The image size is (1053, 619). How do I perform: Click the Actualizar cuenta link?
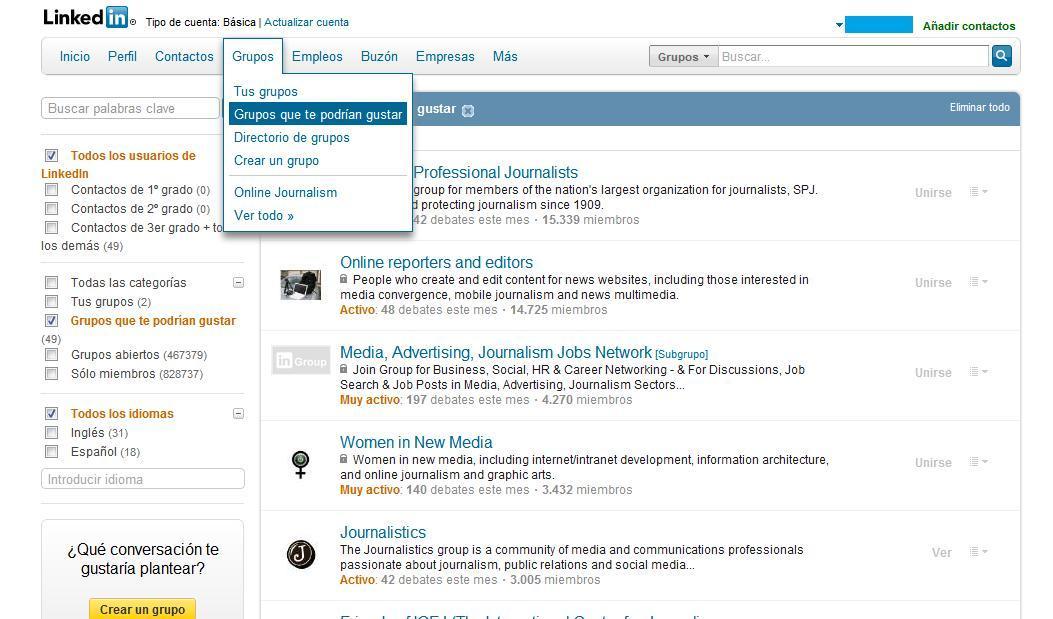point(306,22)
